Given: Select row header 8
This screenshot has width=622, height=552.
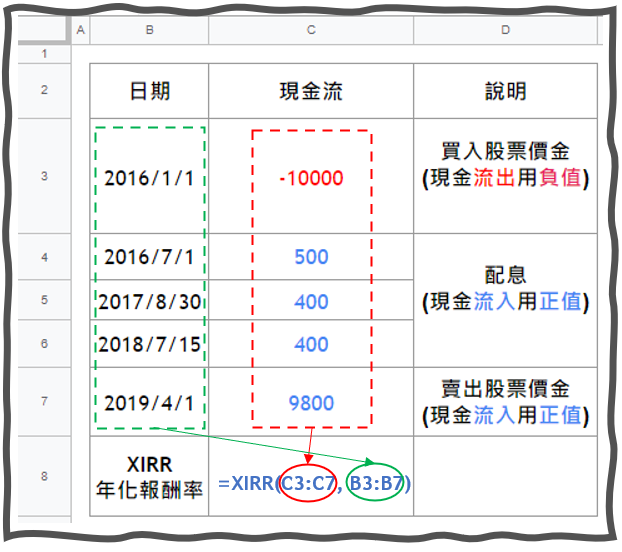Looking at the screenshot, I should coord(44,476).
